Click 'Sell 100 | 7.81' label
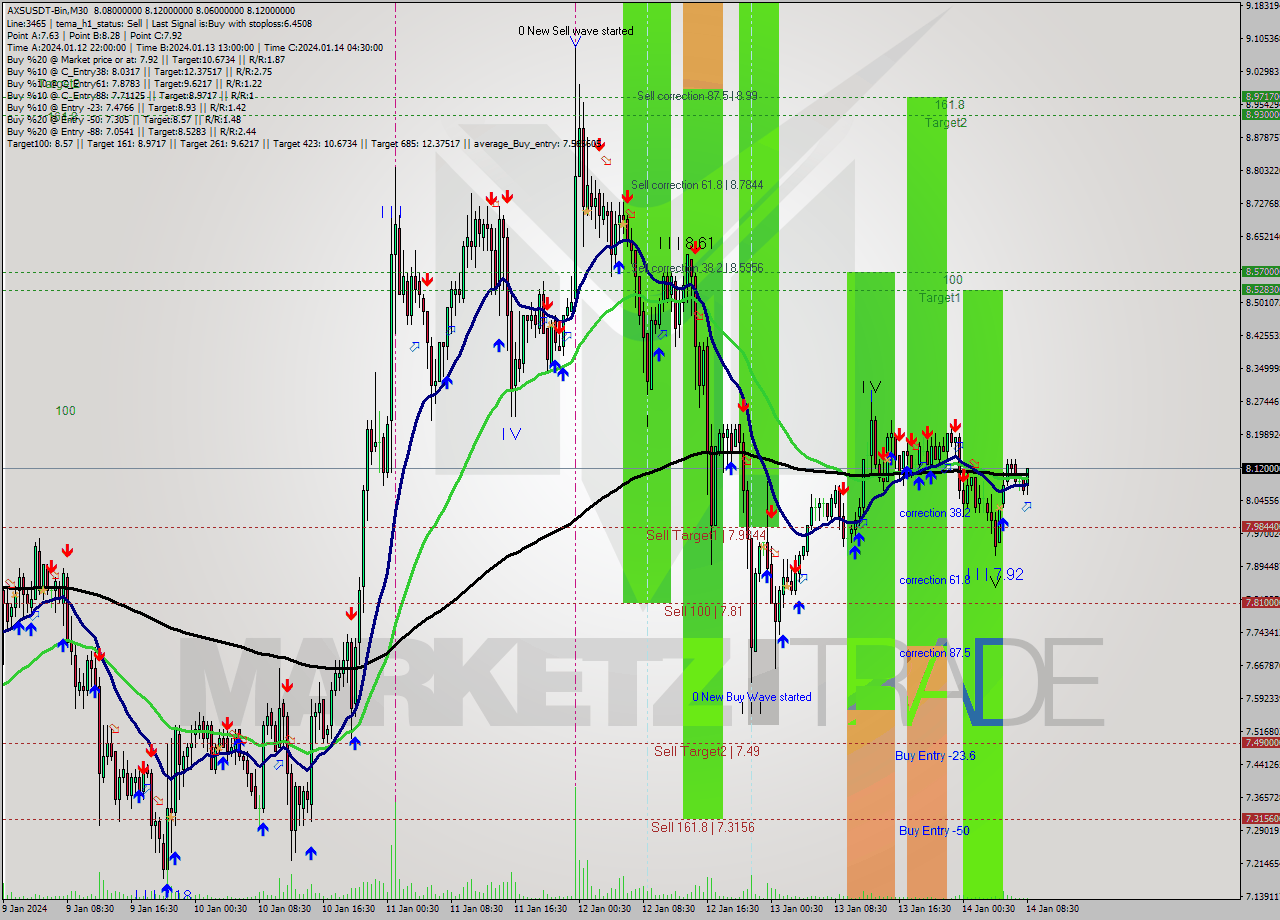The width and height of the screenshot is (1280, 920). (x=703, y=610)
